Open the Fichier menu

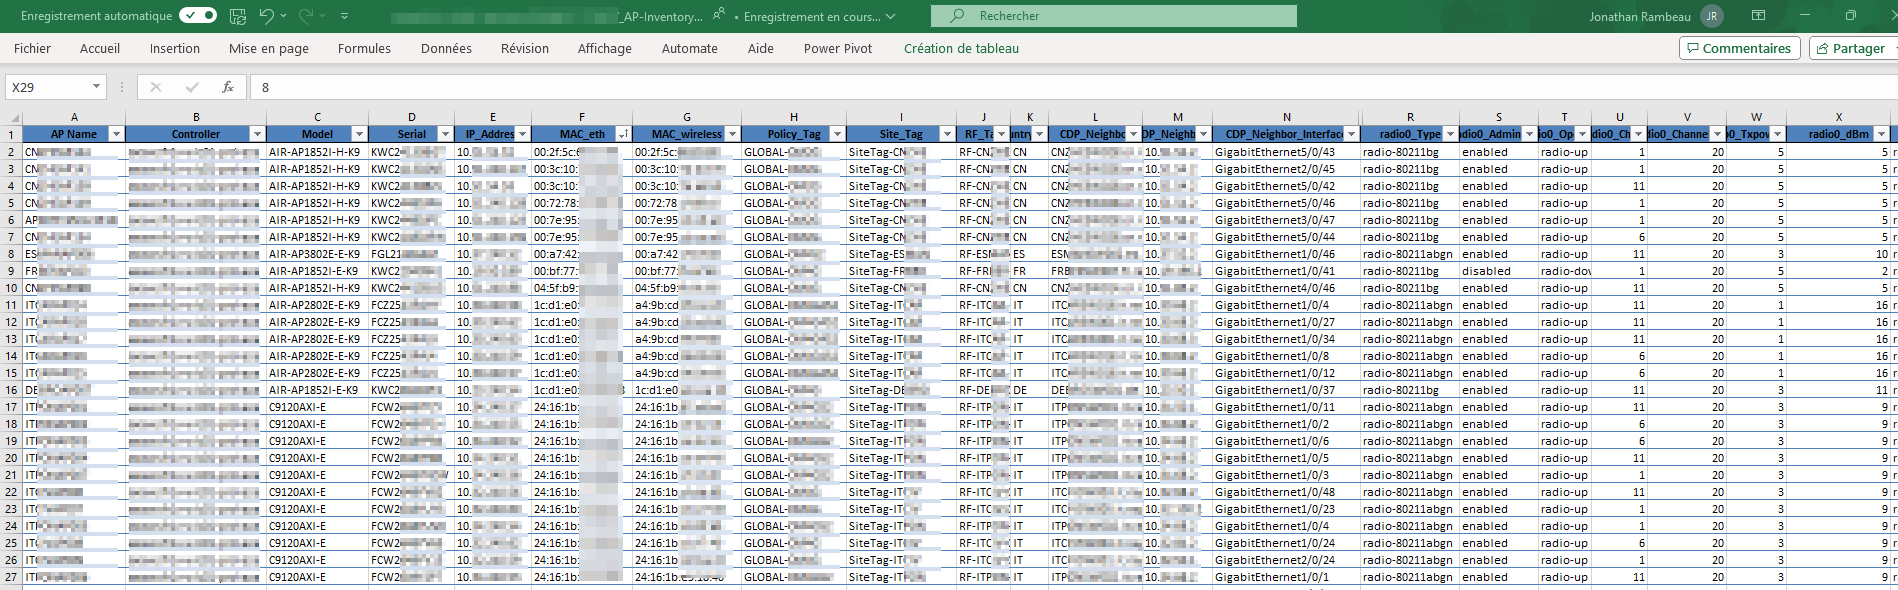(32, 48)
